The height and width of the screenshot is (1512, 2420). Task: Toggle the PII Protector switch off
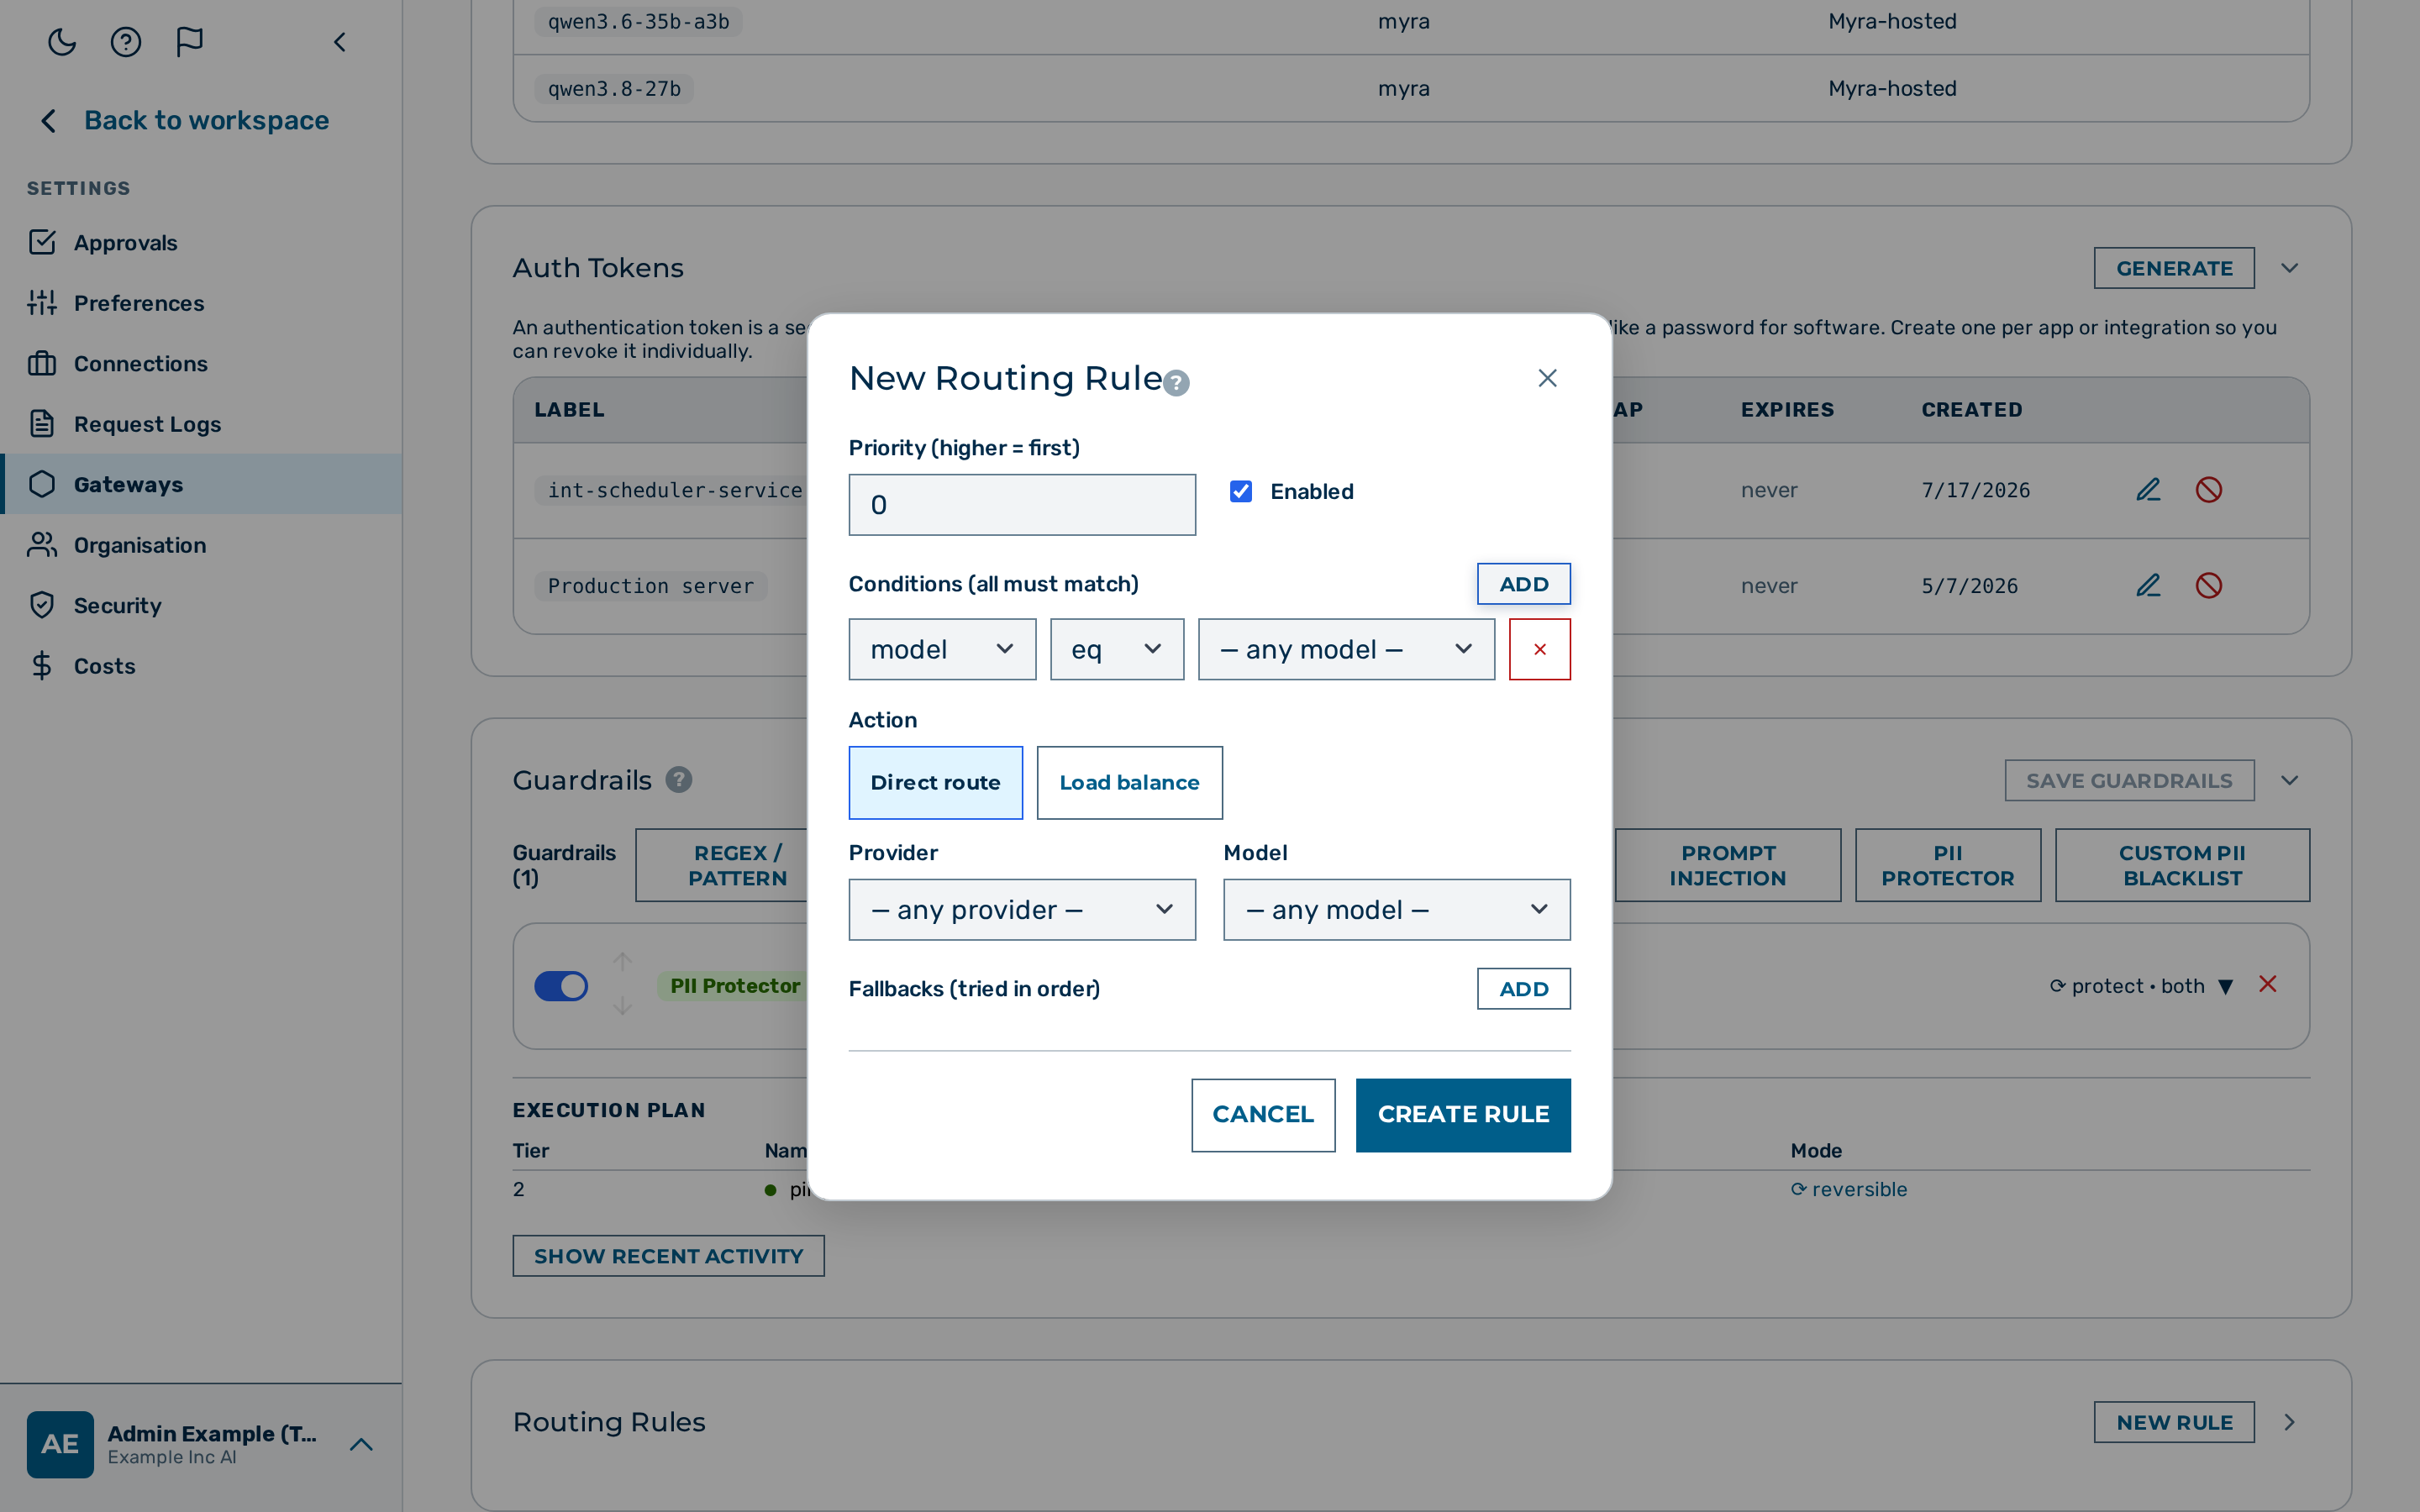pyautogui.click(x=561, y=986)
